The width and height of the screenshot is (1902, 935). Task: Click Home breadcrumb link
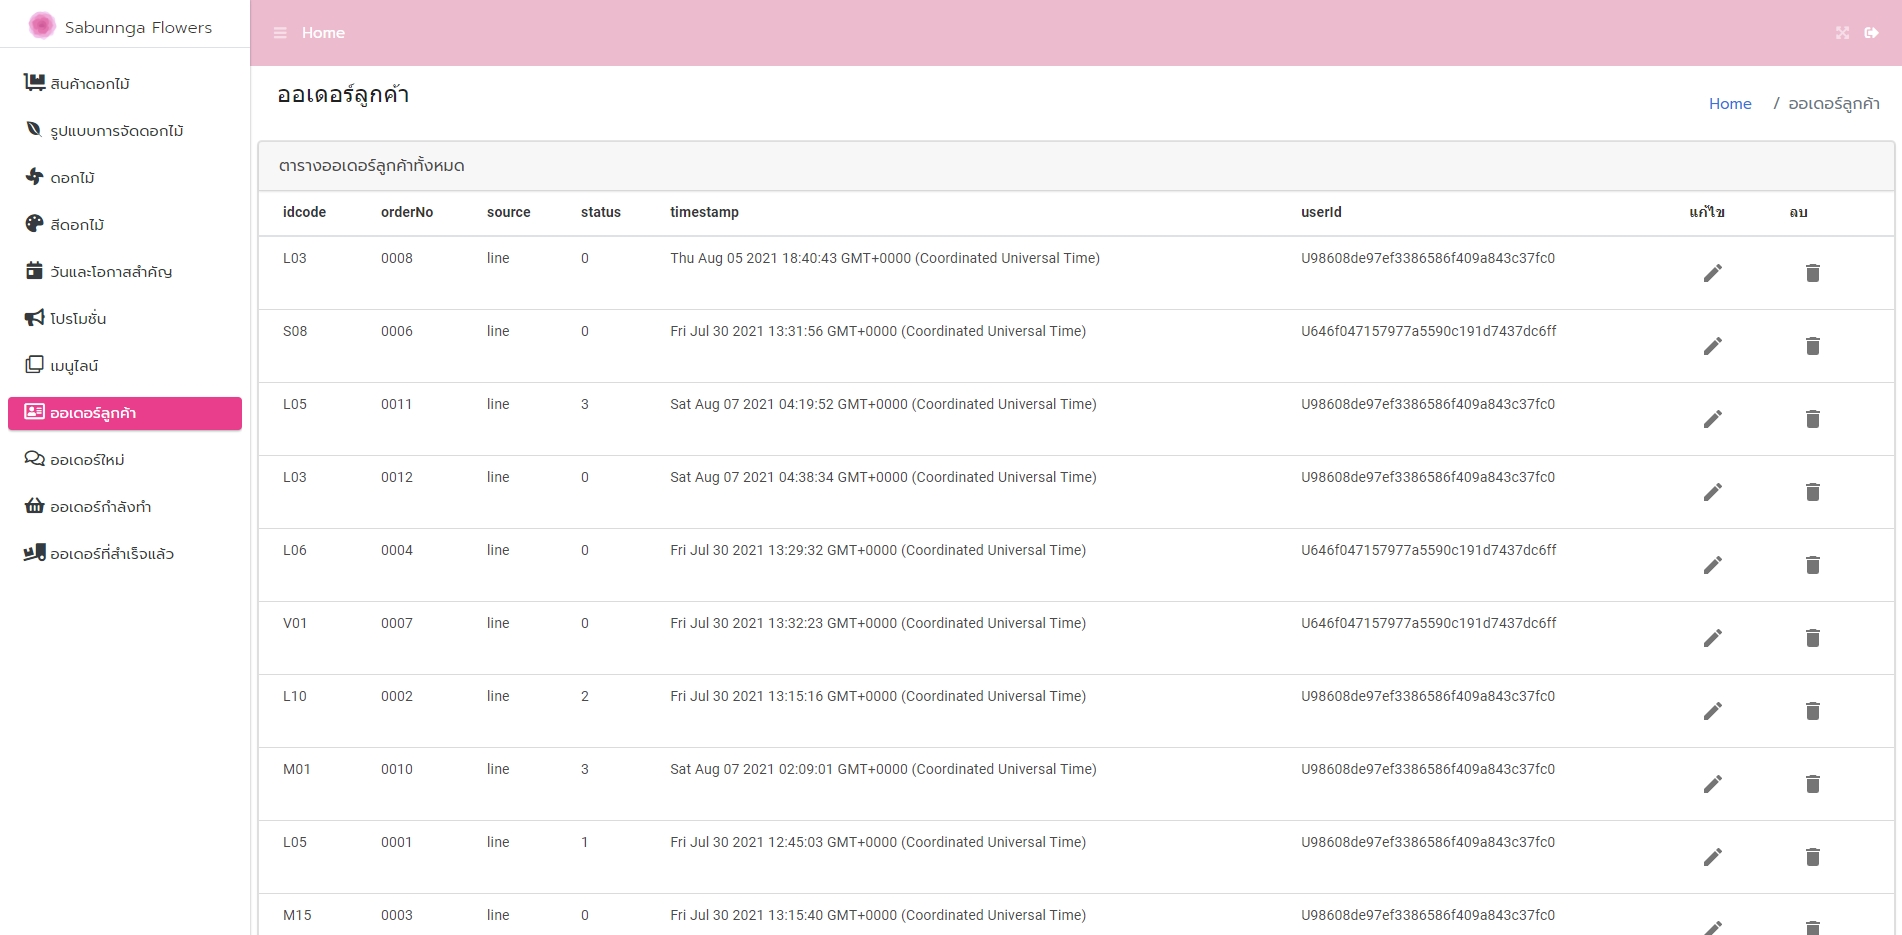[1730, 104]
